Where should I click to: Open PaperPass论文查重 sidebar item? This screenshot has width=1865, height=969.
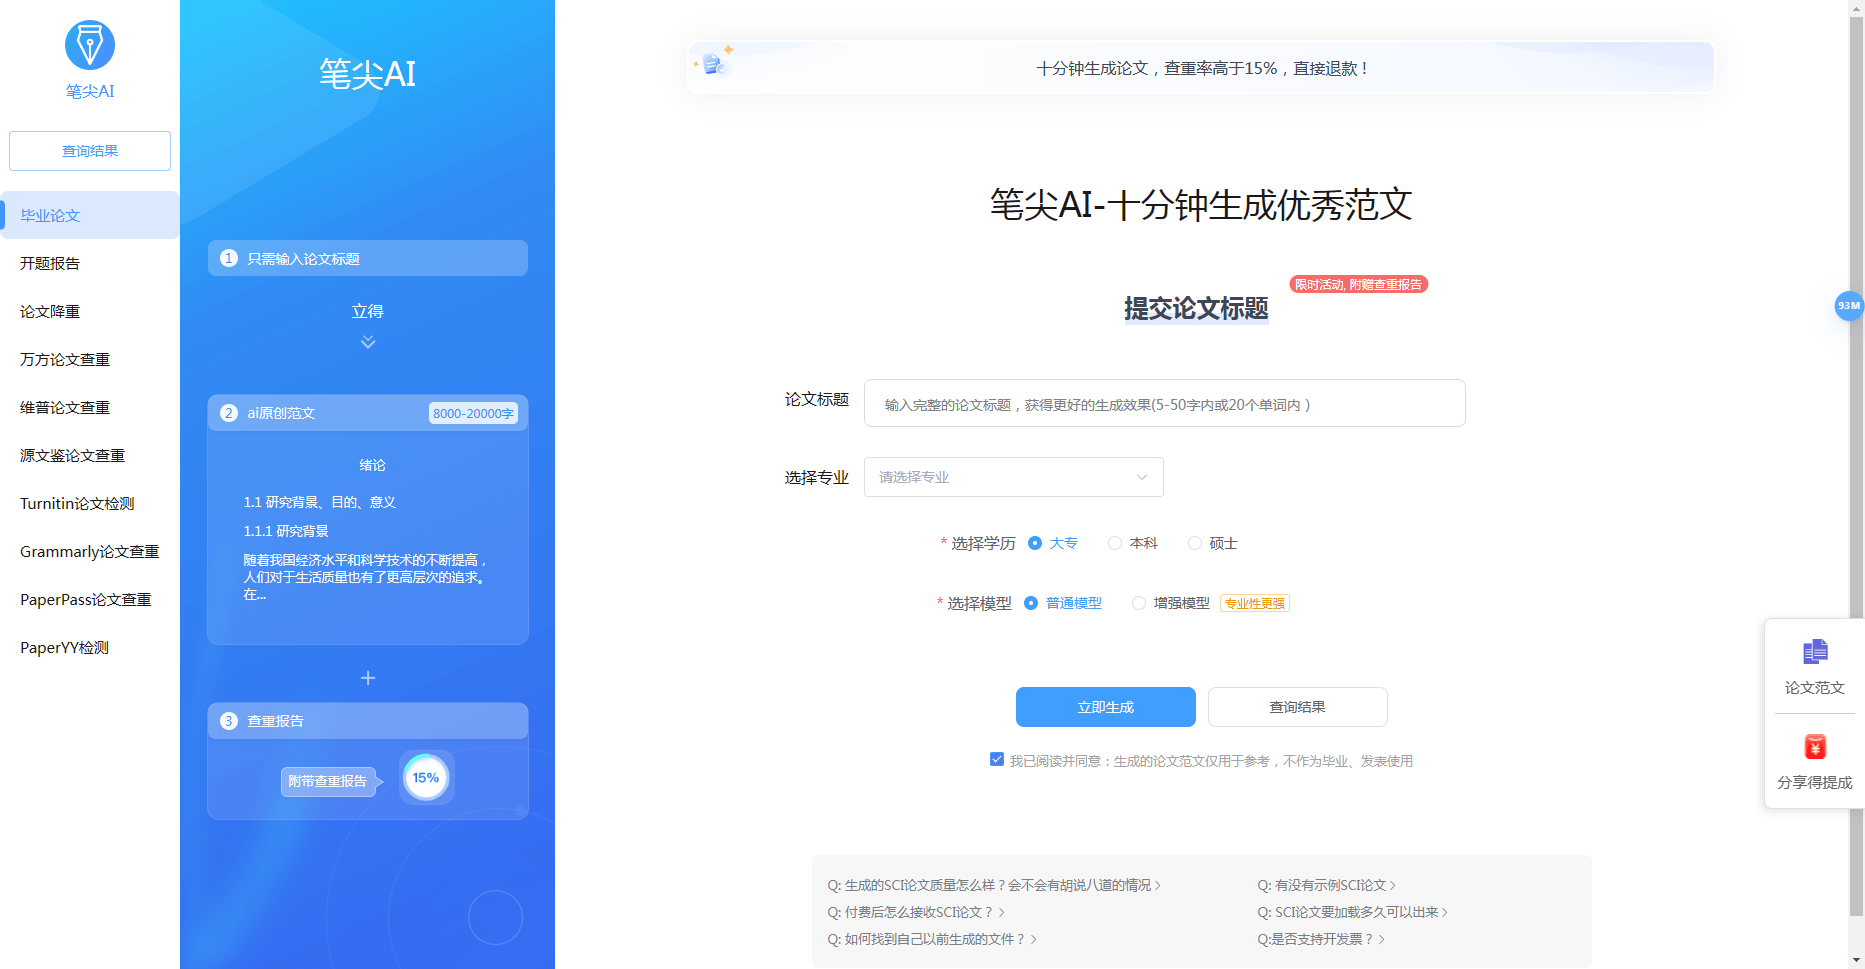[x=90, y=599]
